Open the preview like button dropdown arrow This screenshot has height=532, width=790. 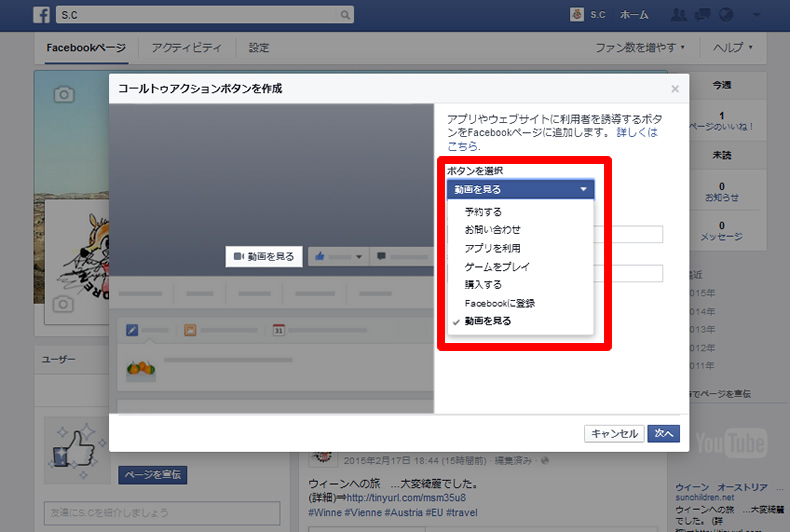(x=359, y=257)
